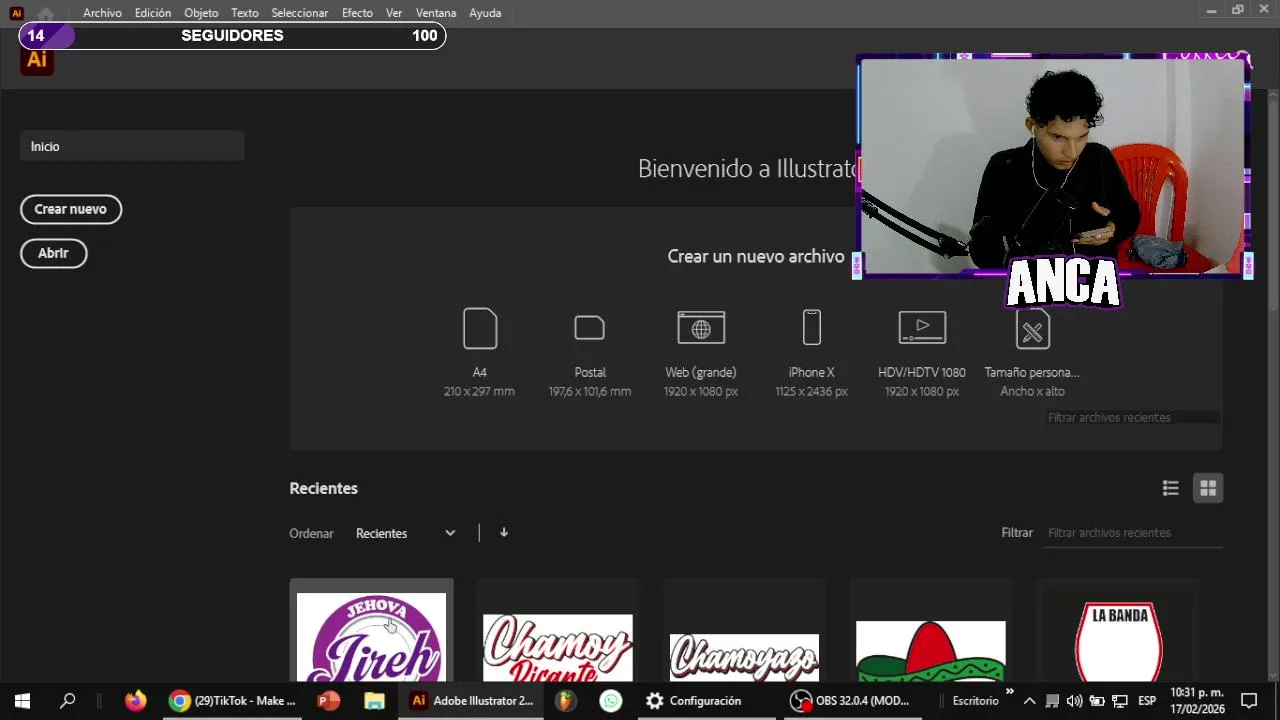Open the Tamaño personalizado preset icon
This screenshot has width=1280, height=720.
[1033, 329]
